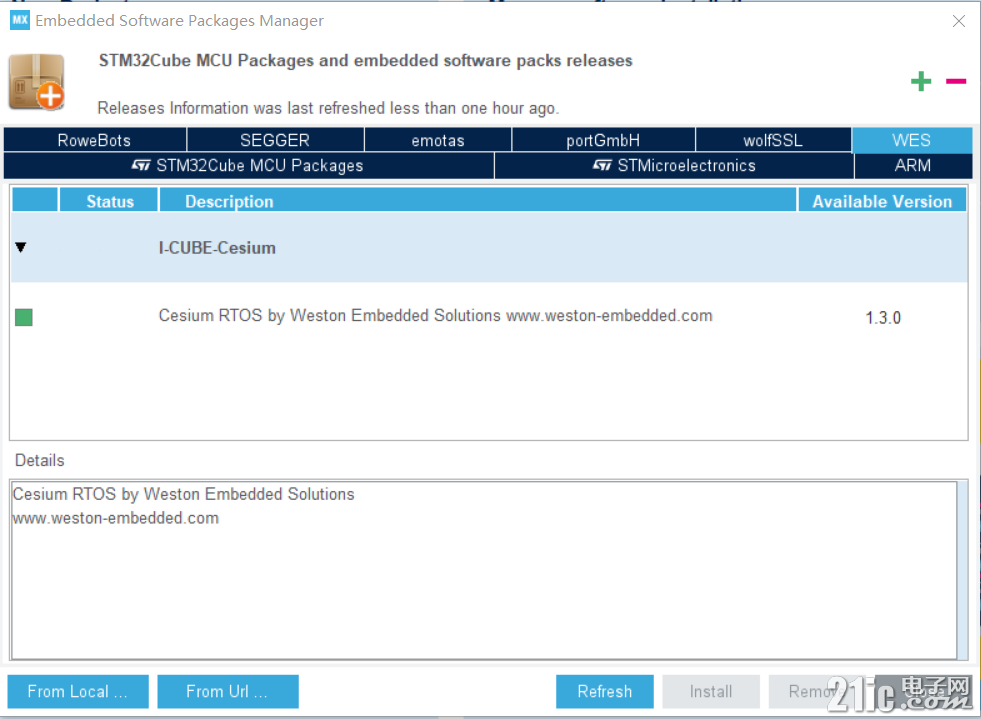
Task: Select the ARM tab
Action: click(913, 166)
